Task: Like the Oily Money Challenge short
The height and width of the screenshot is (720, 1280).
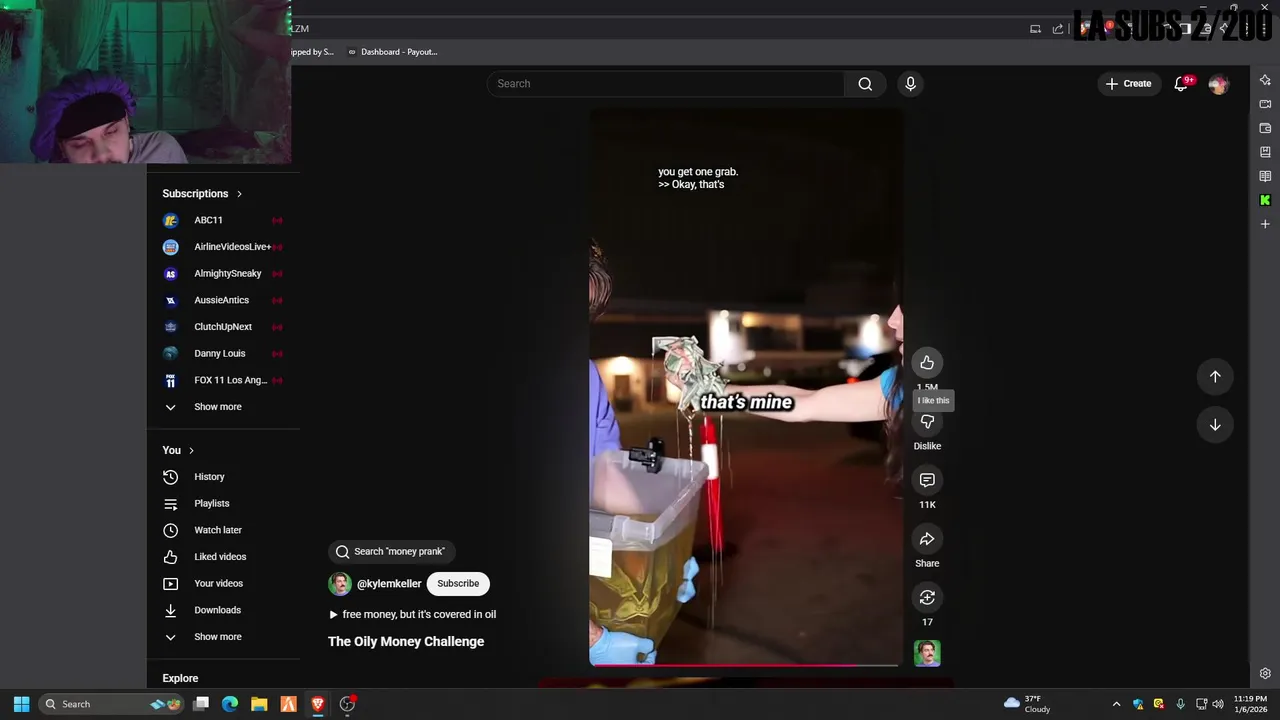Action: [927, 362]
